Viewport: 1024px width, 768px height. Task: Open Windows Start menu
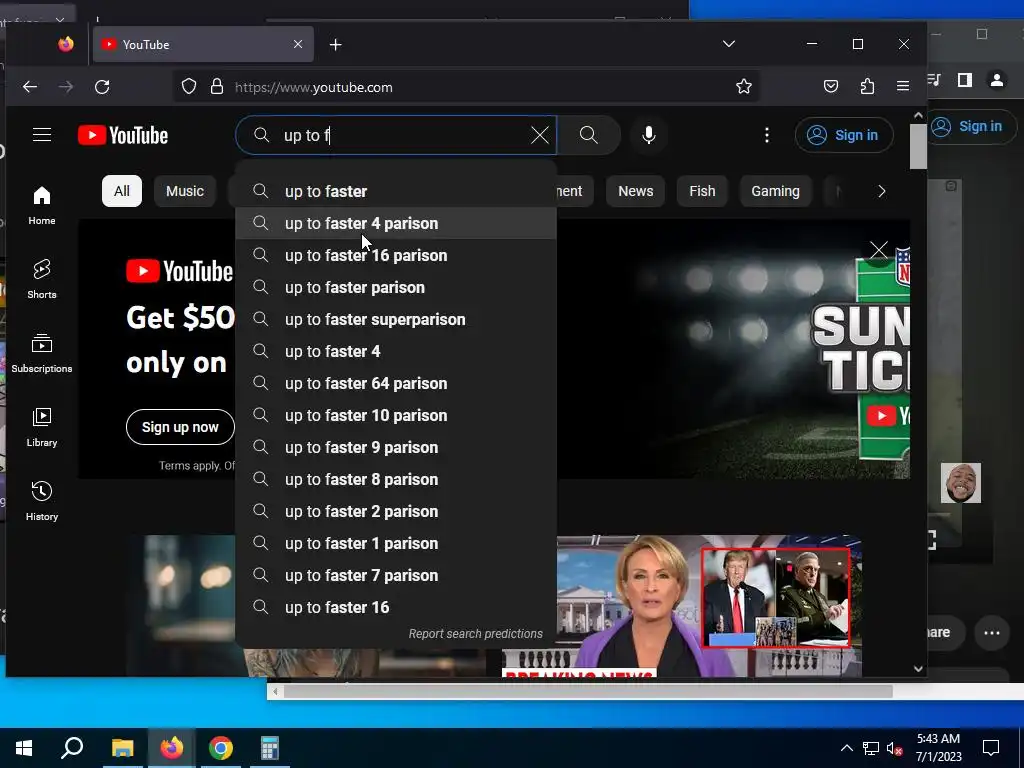click(x=24, y=748)
